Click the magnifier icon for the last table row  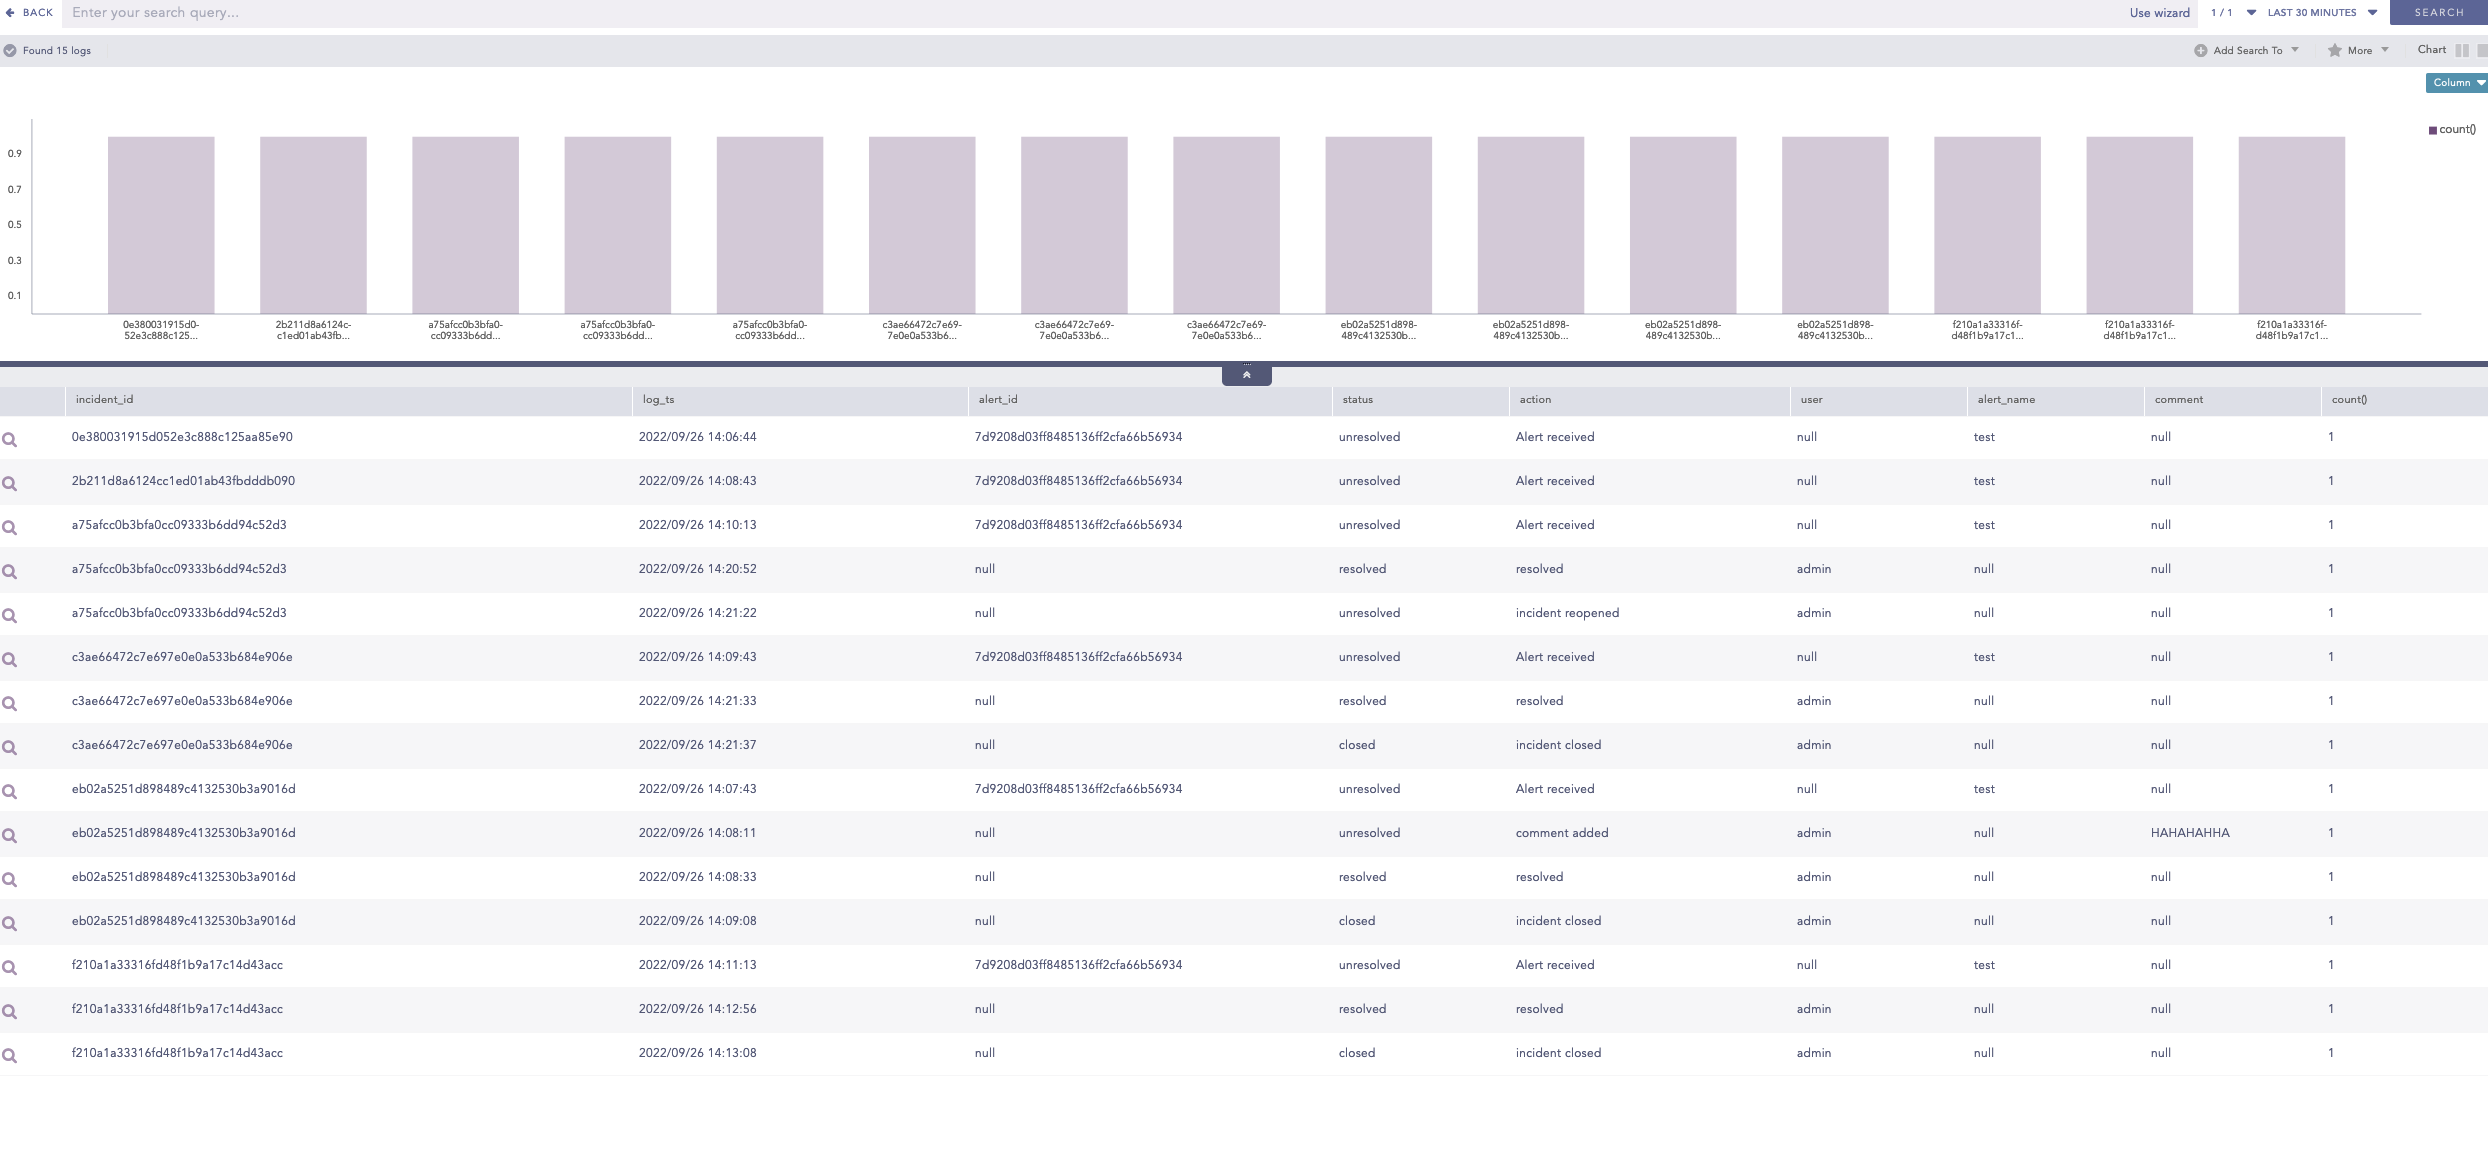coord(10,1056)
